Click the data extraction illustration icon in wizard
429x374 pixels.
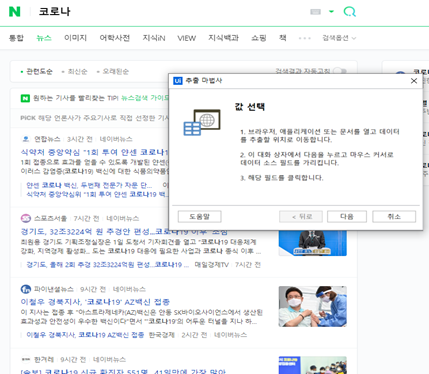click(202, 122)
